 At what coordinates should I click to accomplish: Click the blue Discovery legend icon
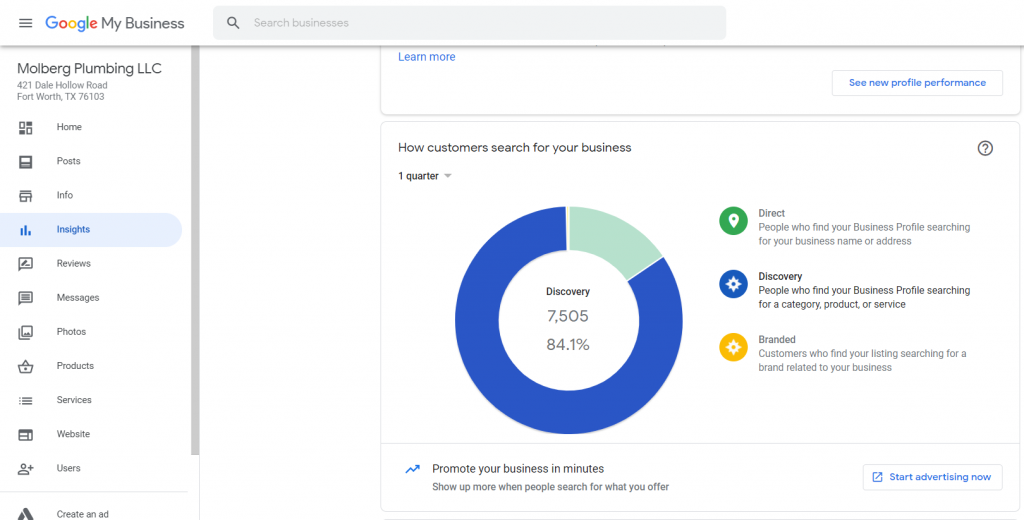(733, 284)
